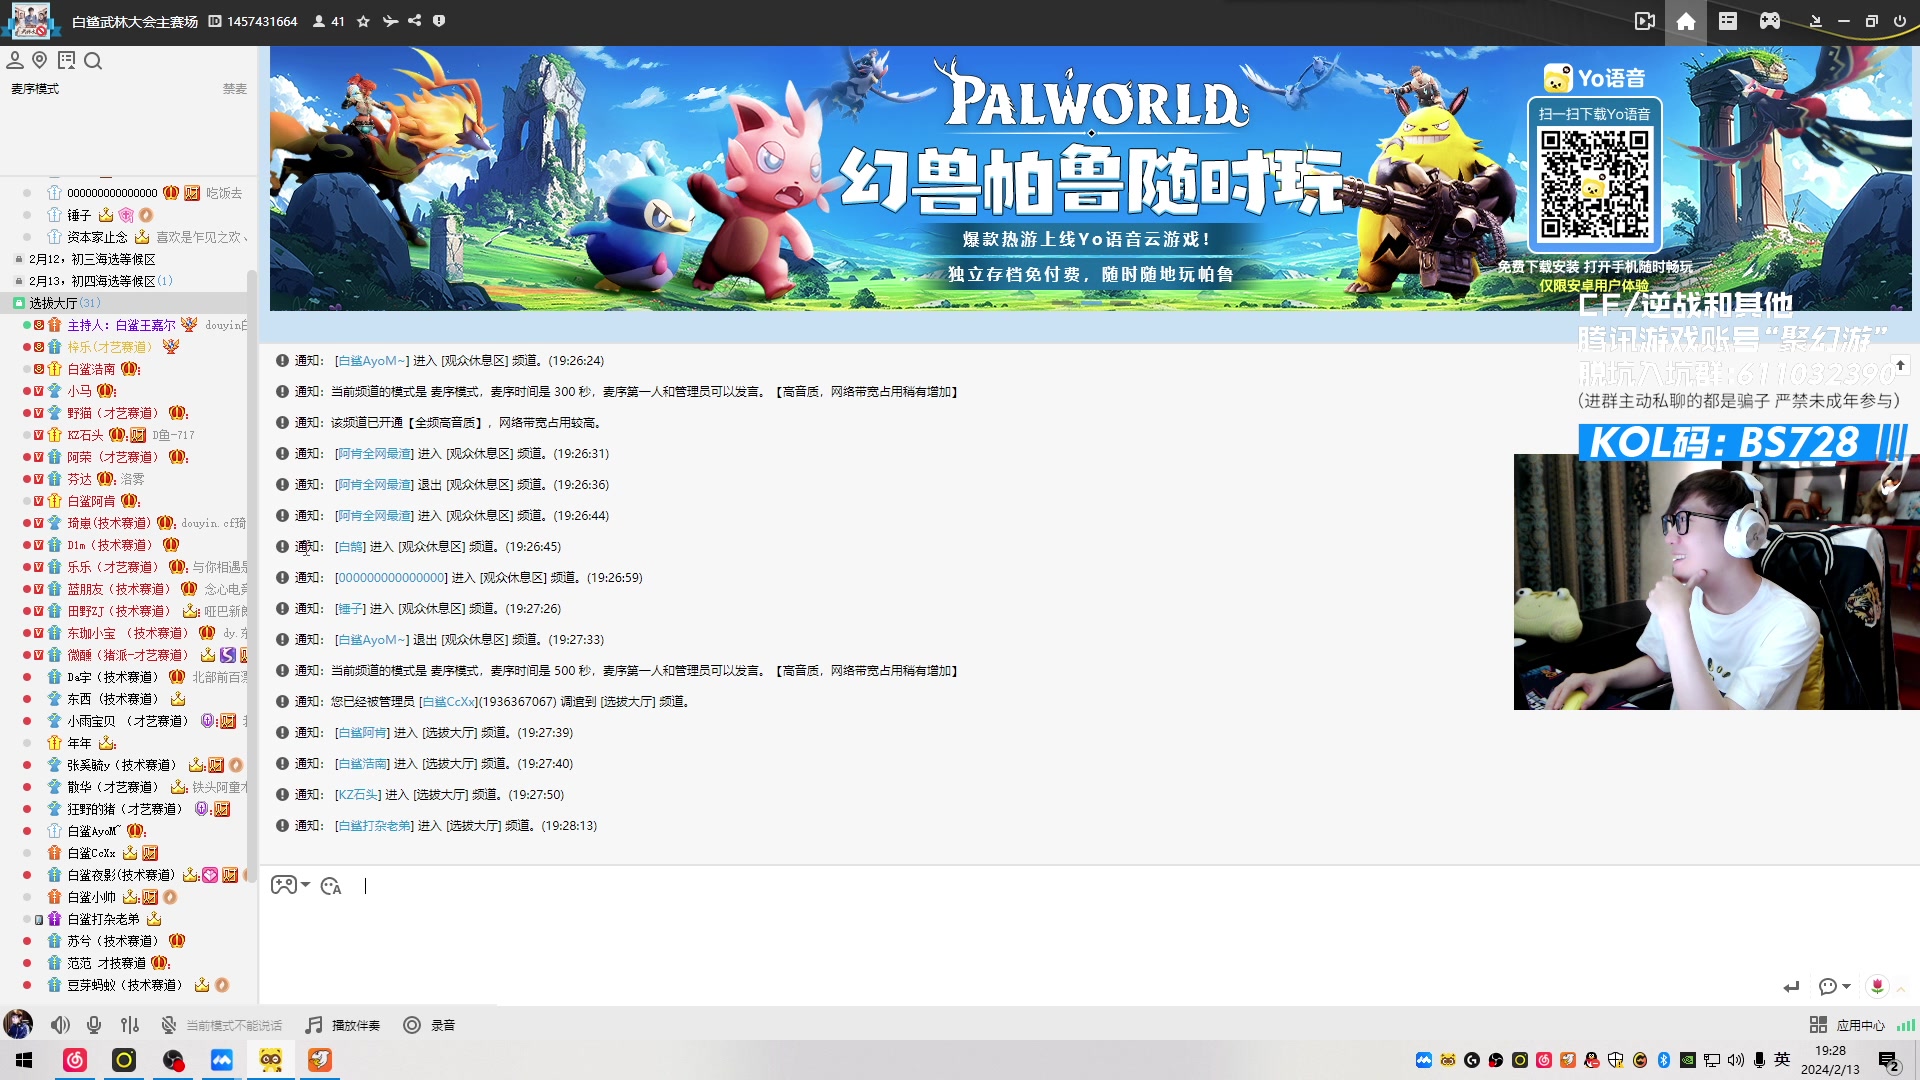1920x1080 pixels.
Task: Favorite this channel with the star icon
Action: tap(363, 21)
